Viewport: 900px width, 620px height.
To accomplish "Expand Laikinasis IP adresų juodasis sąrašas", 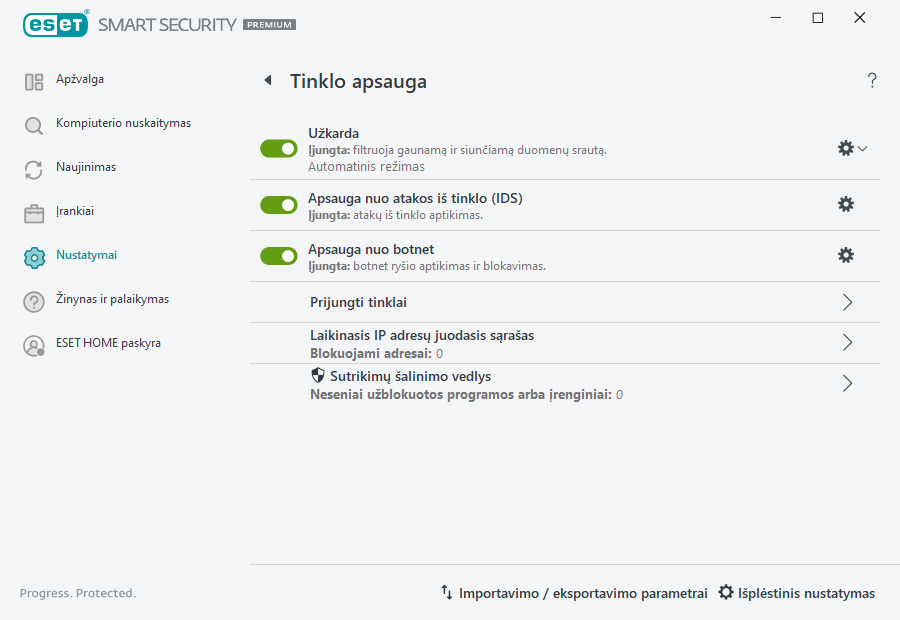I will click(846, 342).
